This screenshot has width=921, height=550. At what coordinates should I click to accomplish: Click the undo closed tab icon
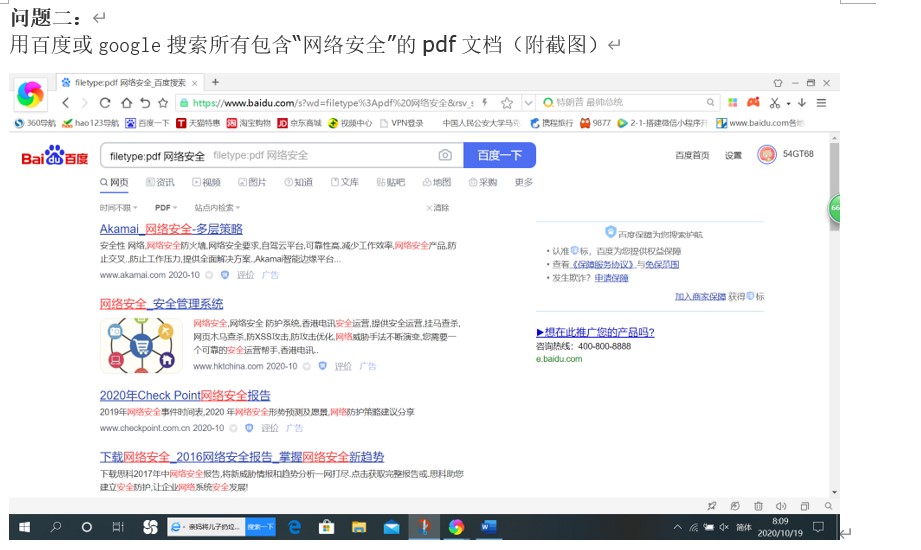point(145,103)
